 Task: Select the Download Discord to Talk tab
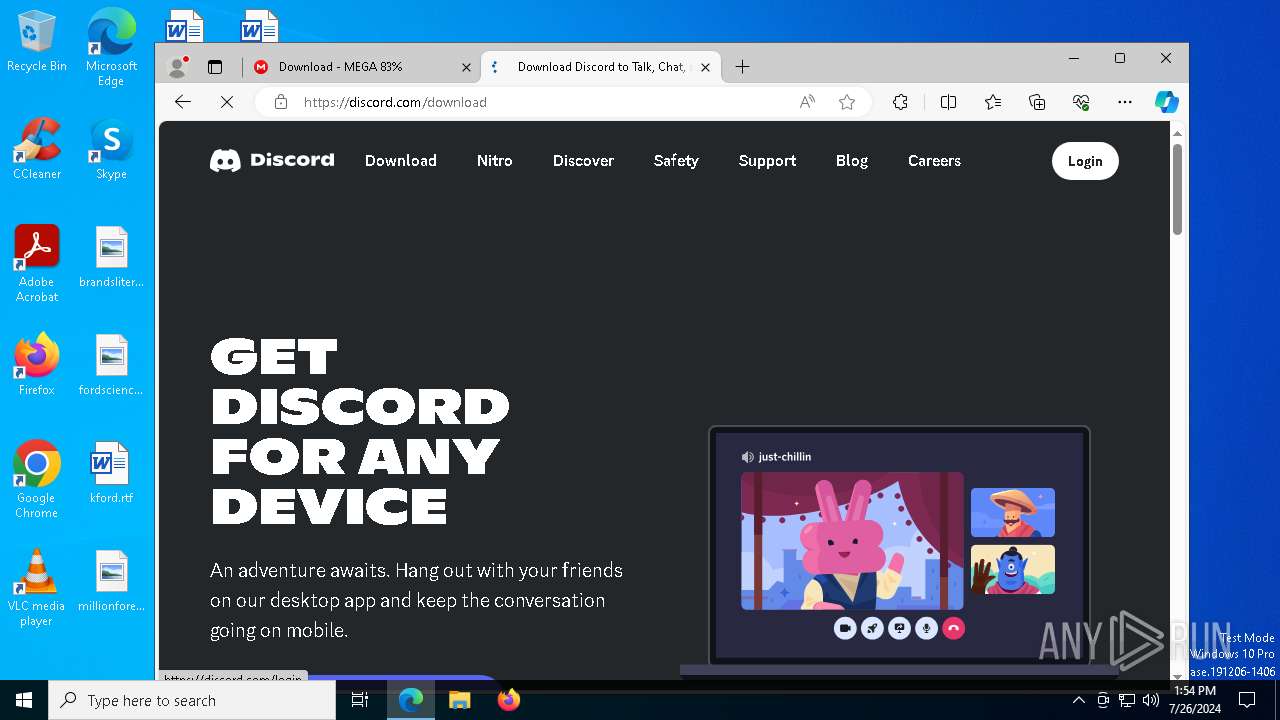[601, 67]
